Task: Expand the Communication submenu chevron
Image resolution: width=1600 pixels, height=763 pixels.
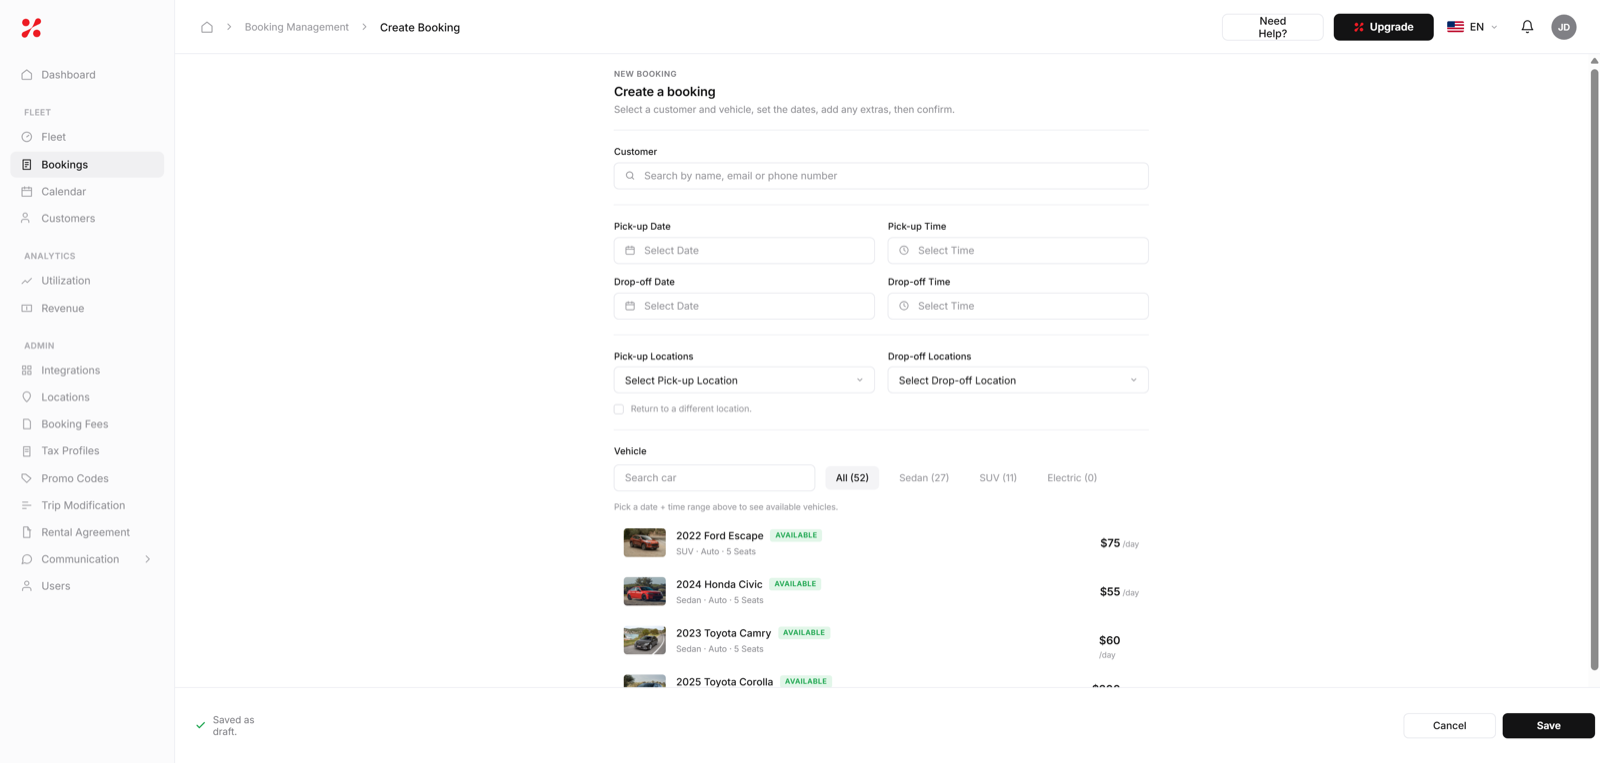Action: 148,559
